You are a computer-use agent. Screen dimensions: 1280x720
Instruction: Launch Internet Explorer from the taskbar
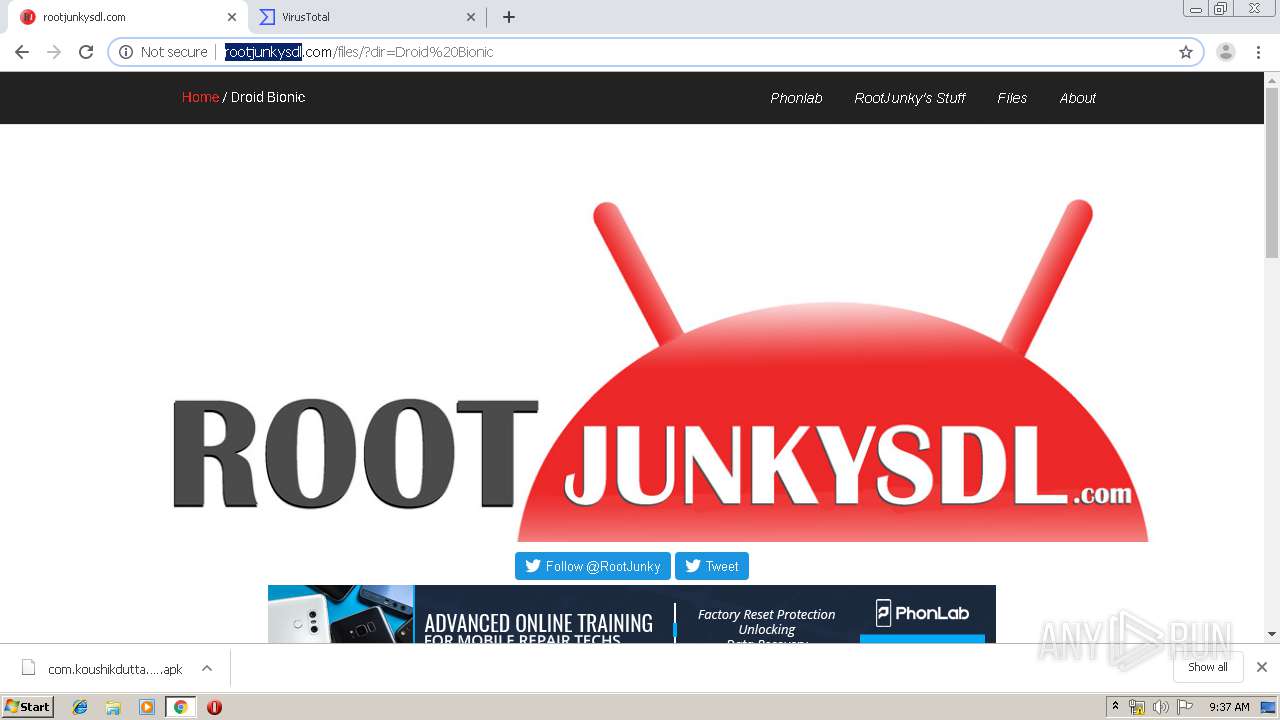[x=80, y=707]
